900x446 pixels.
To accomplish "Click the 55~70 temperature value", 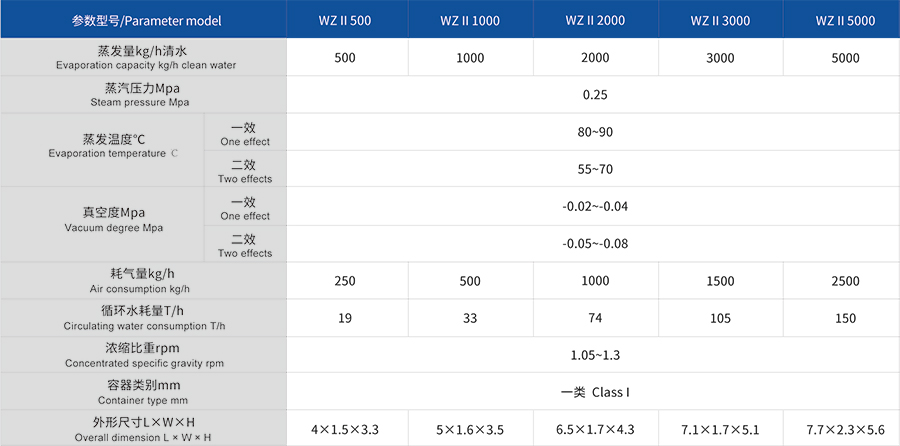I will (x=595, y=170).
